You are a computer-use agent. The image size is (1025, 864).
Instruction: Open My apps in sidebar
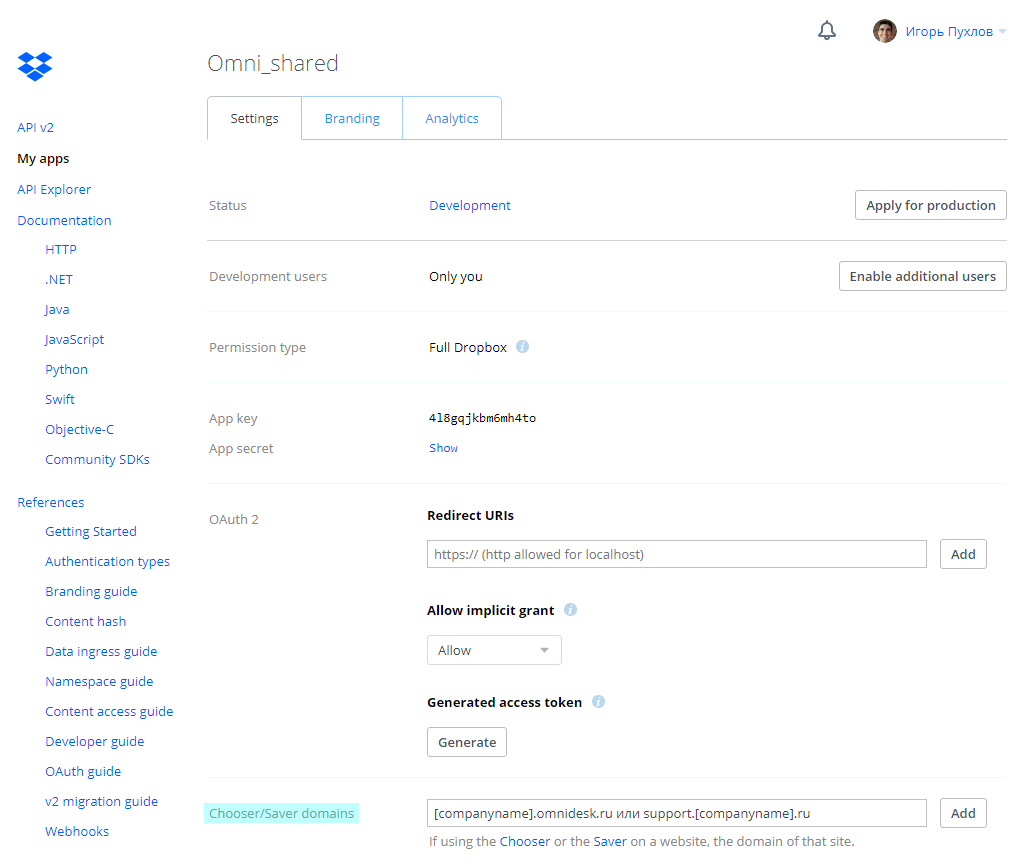tap(43, 159)
